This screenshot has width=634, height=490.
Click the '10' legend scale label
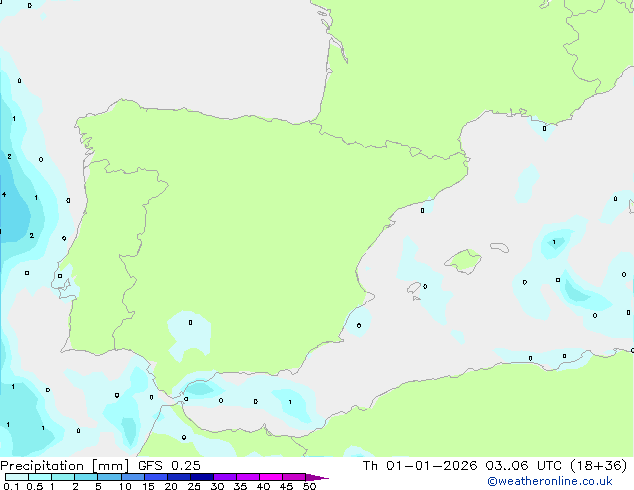[125, 486]
